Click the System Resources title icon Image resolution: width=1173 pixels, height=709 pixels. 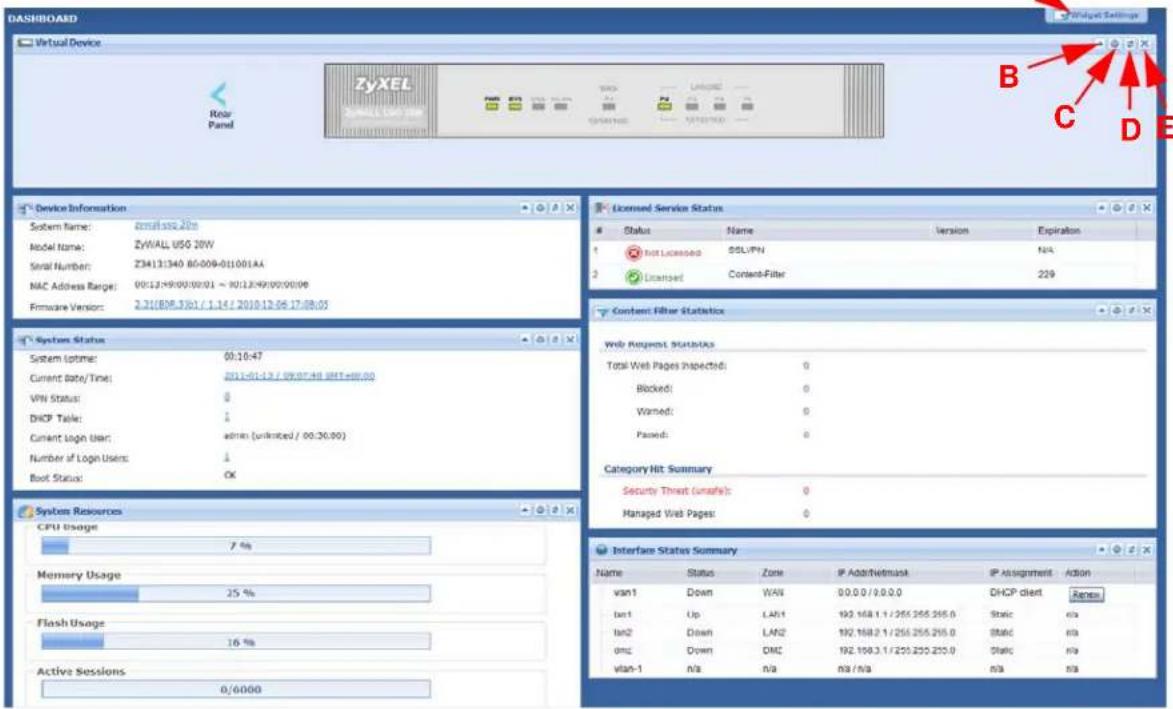point(25,512)
